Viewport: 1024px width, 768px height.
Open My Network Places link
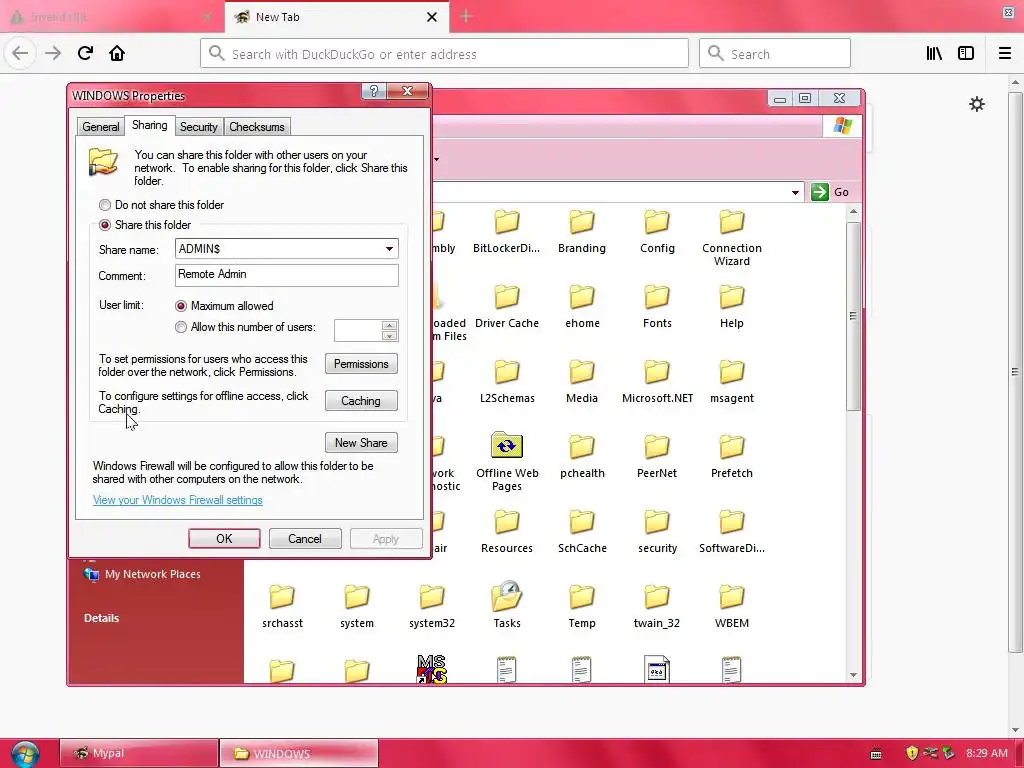point(142,574)
